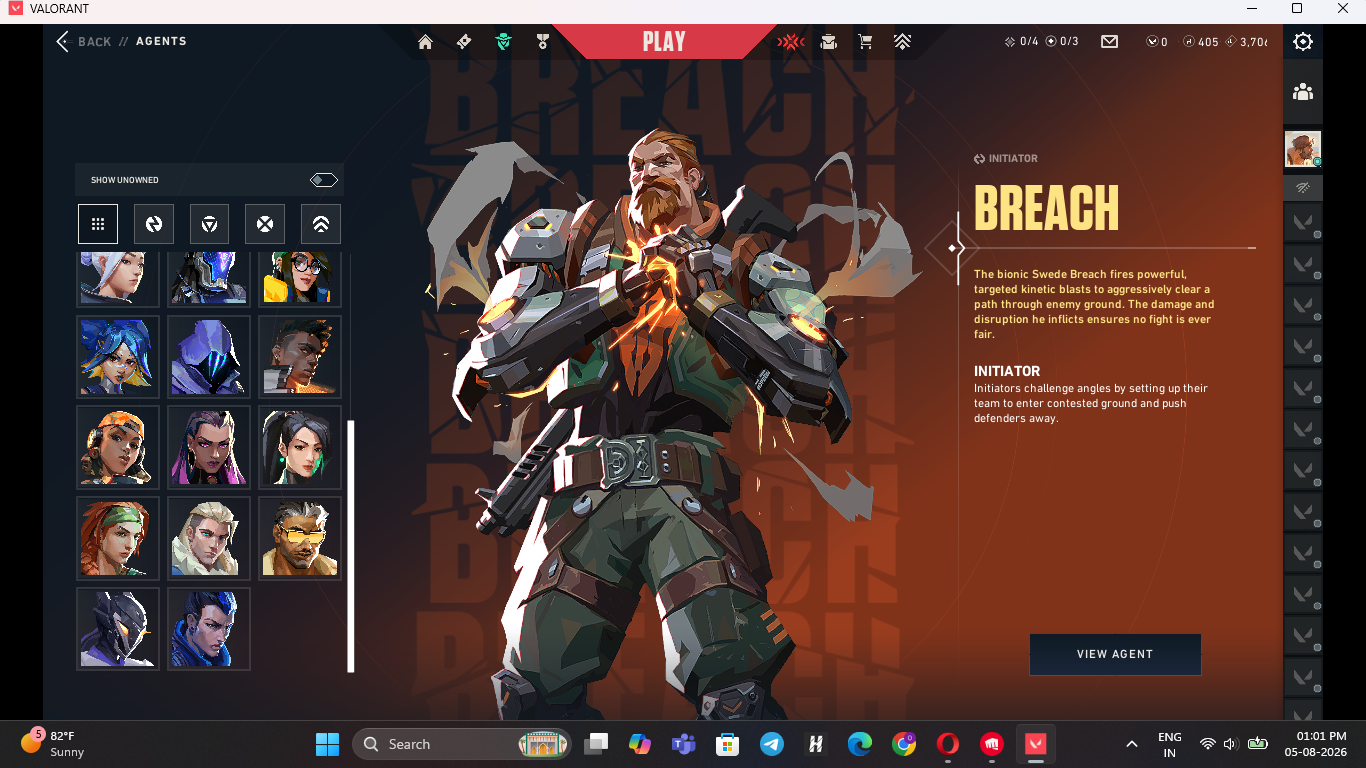Click the VIEW AGENT button
Image resolution: width=1366 pixels, height=768 pixels.
point(1115,654)
